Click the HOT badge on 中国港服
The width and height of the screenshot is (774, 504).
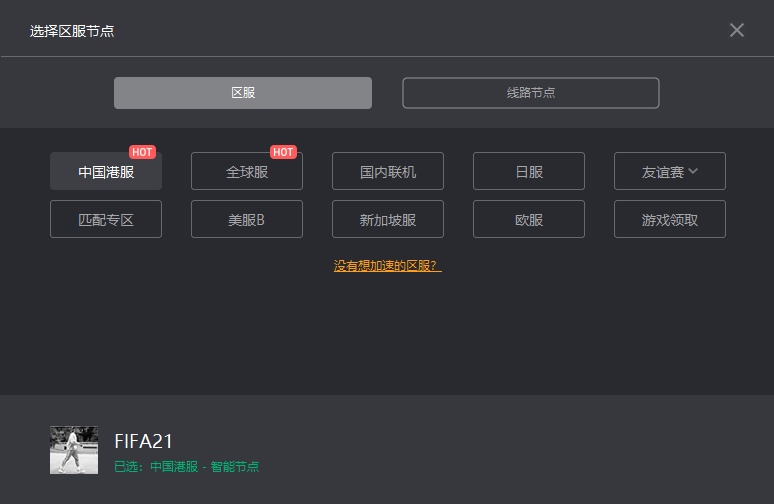click(142, 152)
